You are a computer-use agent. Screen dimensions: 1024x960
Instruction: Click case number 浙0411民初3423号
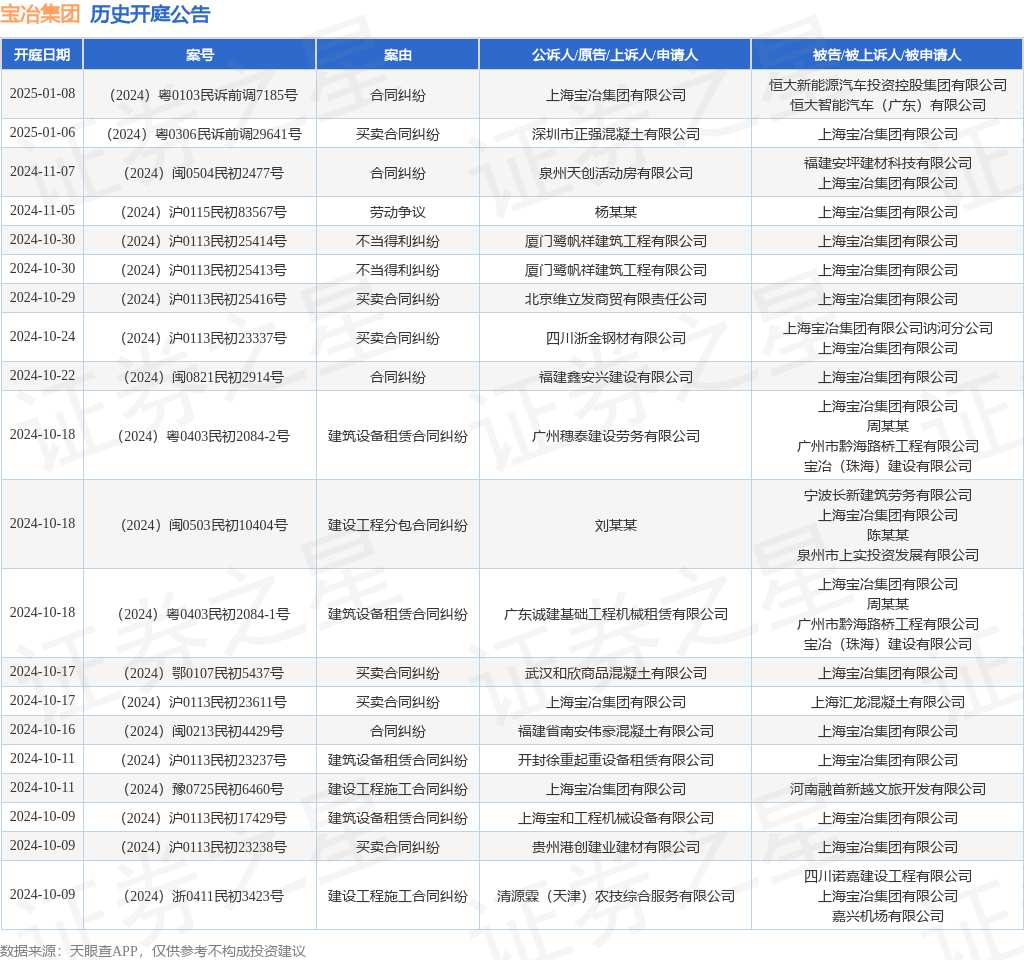click(203, 896)
